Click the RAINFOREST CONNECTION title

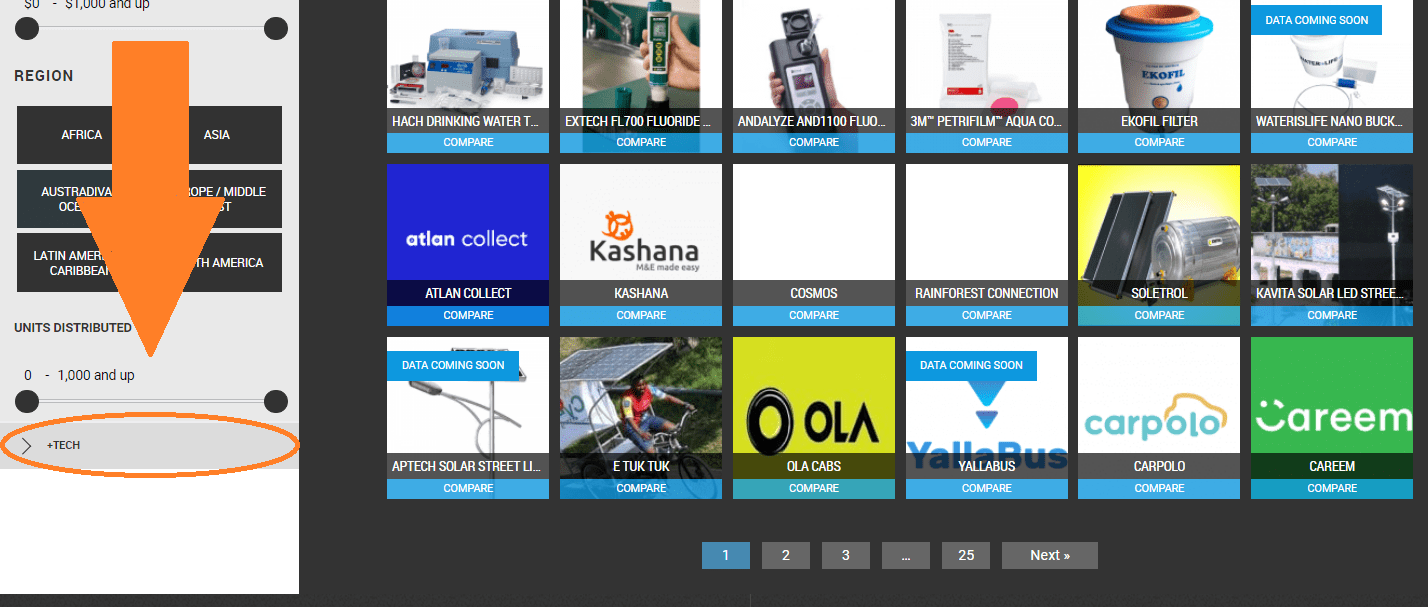(987, 293)
